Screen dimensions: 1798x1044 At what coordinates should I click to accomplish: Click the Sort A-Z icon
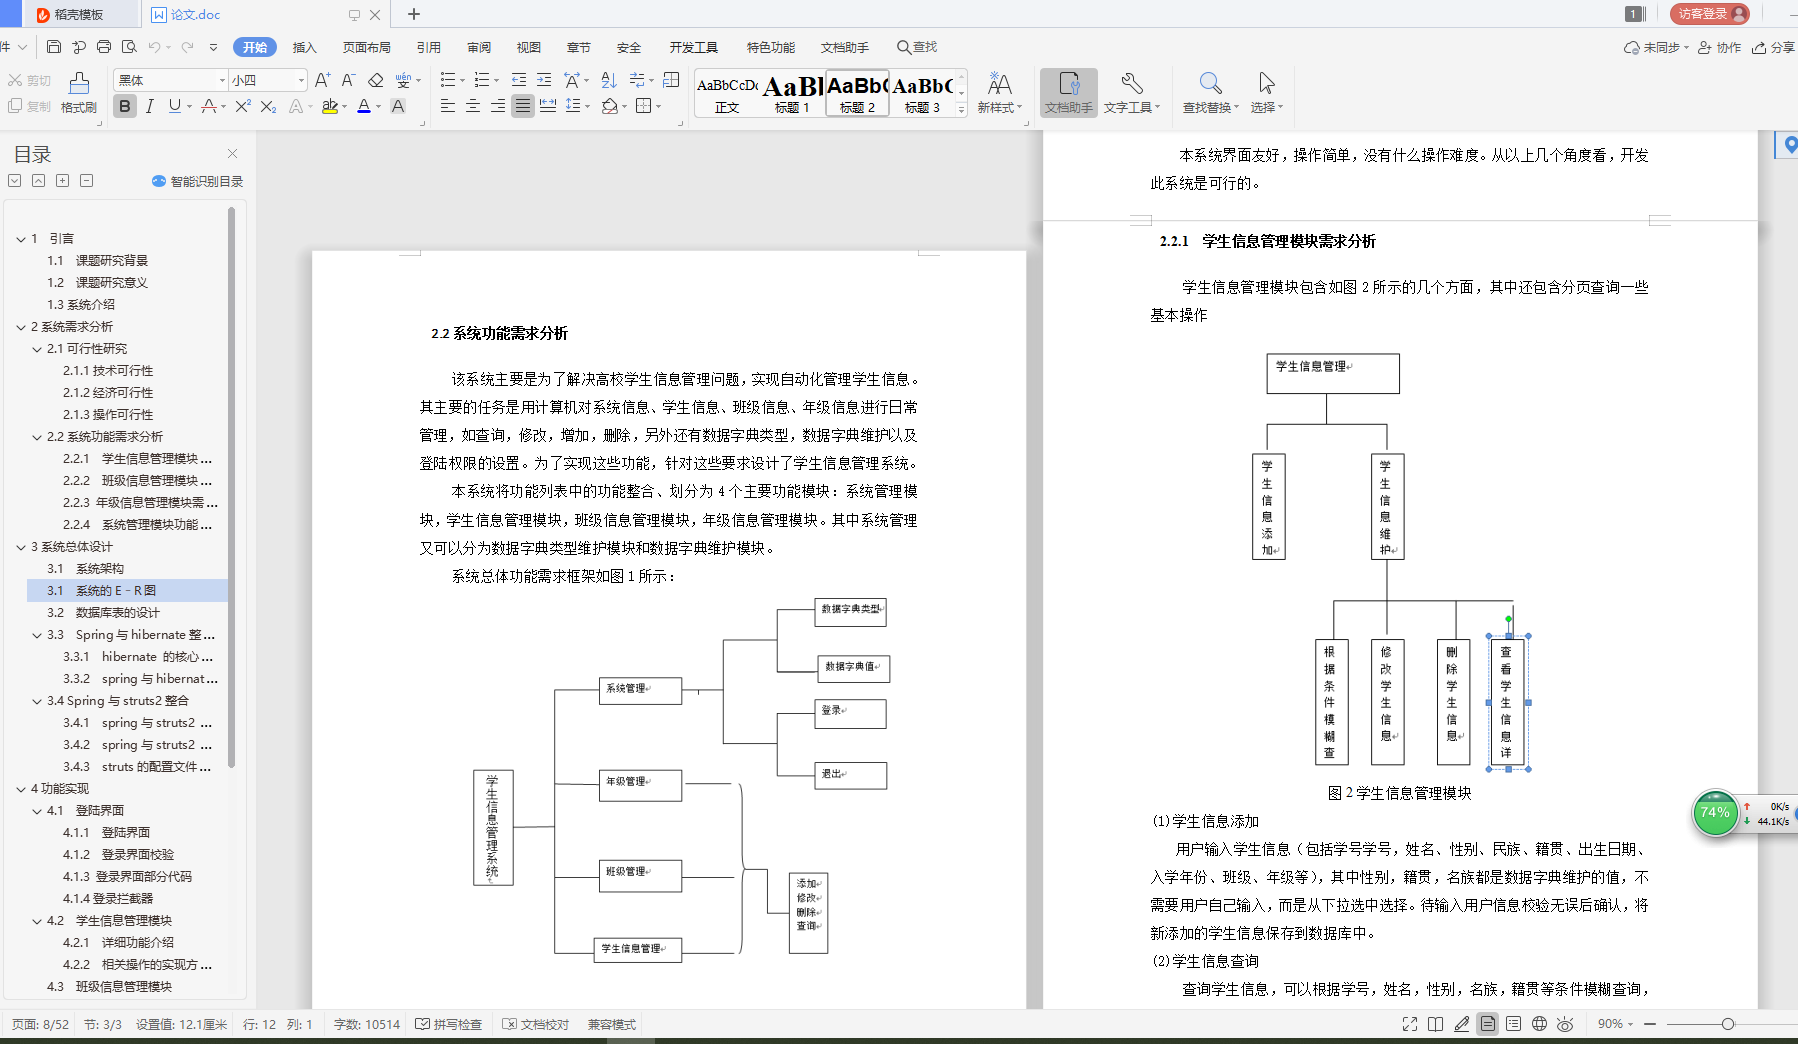point(609,80)
